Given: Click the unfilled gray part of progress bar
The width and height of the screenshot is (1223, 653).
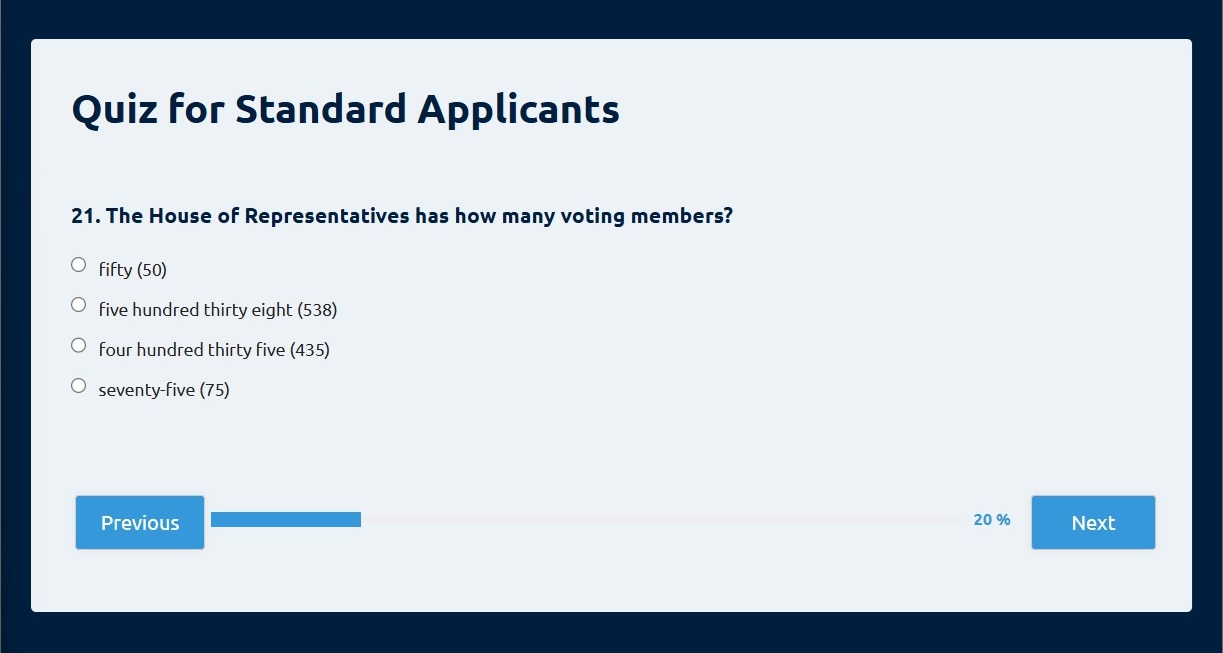Looking at the screenshot, I should (x=660, y=519).
